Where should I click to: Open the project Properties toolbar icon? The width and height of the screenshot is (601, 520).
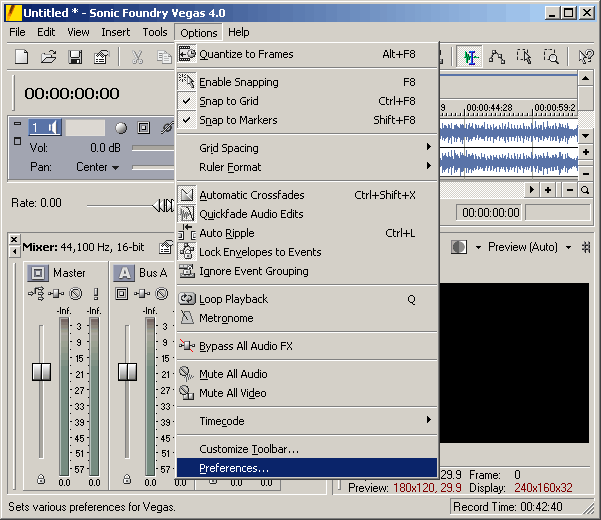click(102, 57)
